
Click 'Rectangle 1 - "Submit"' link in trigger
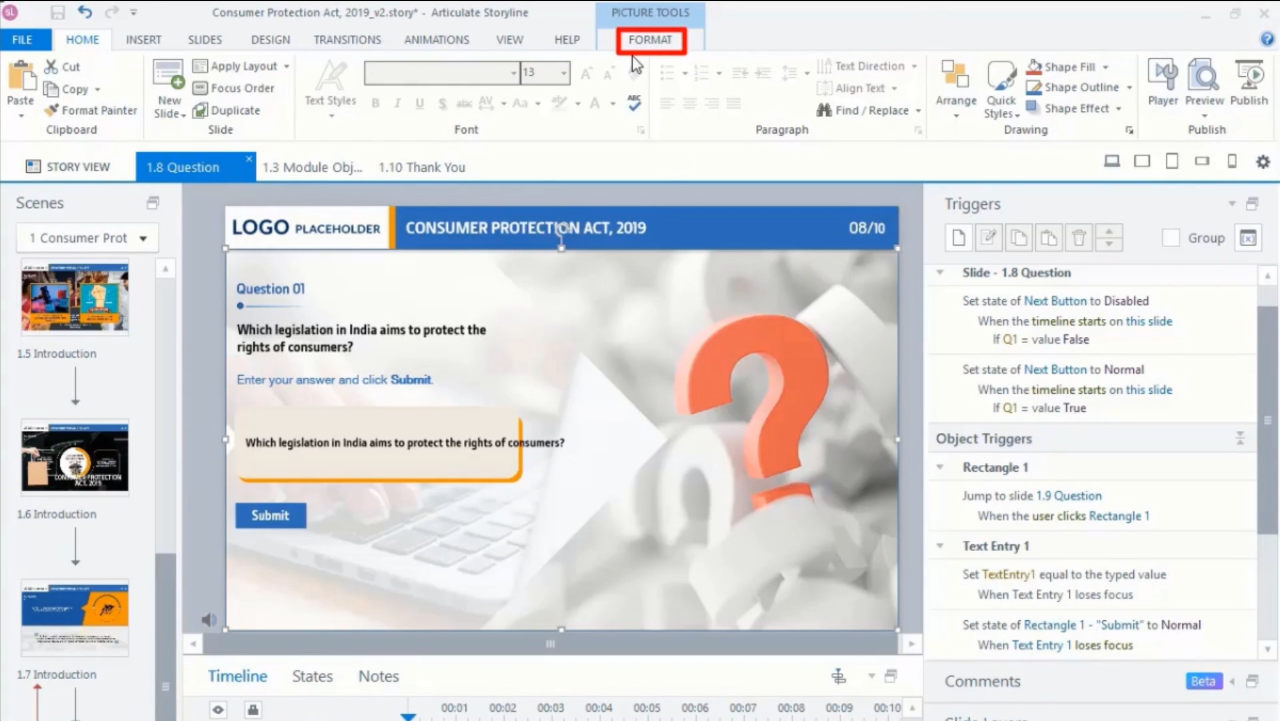pyautogui.click(x=1084, y=625)
